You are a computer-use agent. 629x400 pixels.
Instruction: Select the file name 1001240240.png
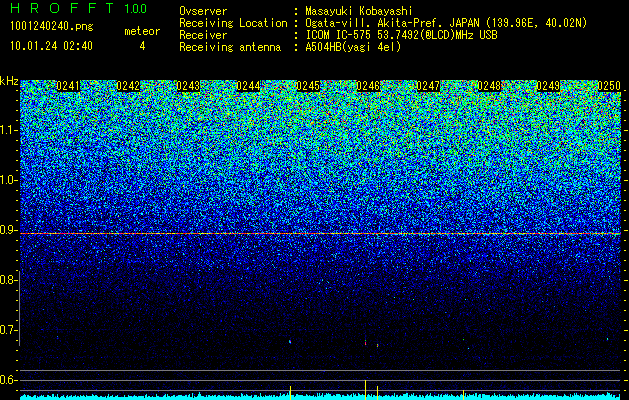52,26
